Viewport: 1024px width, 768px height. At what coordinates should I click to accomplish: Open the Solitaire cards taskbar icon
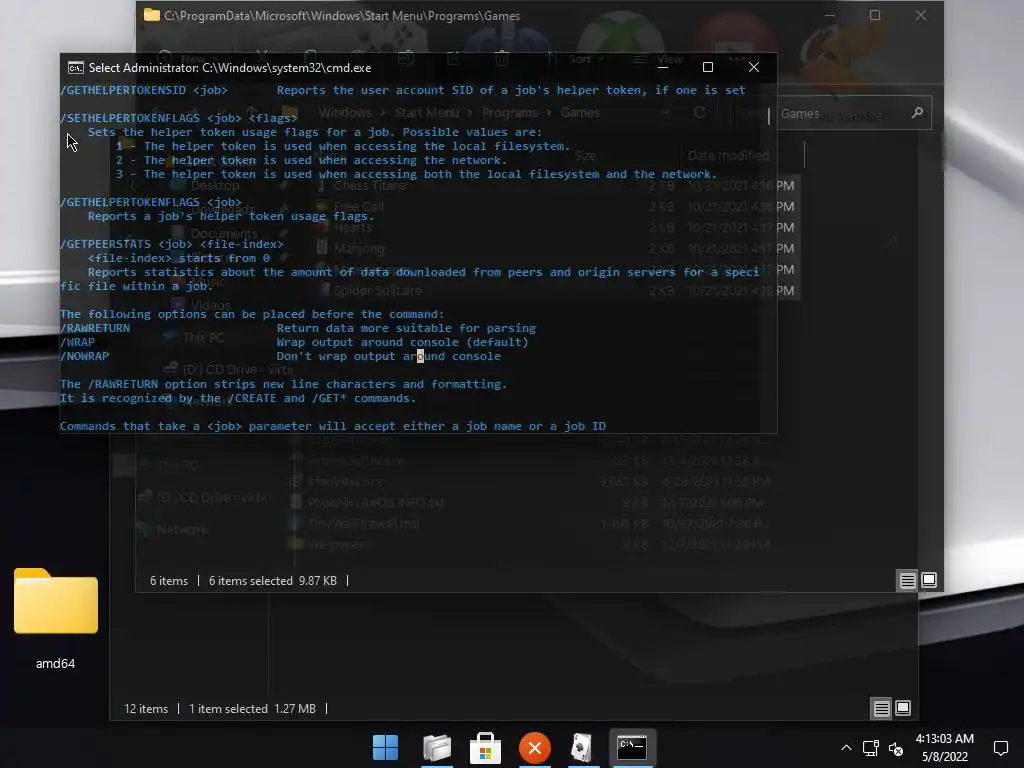pyautogui.click(x=582, y=748)
